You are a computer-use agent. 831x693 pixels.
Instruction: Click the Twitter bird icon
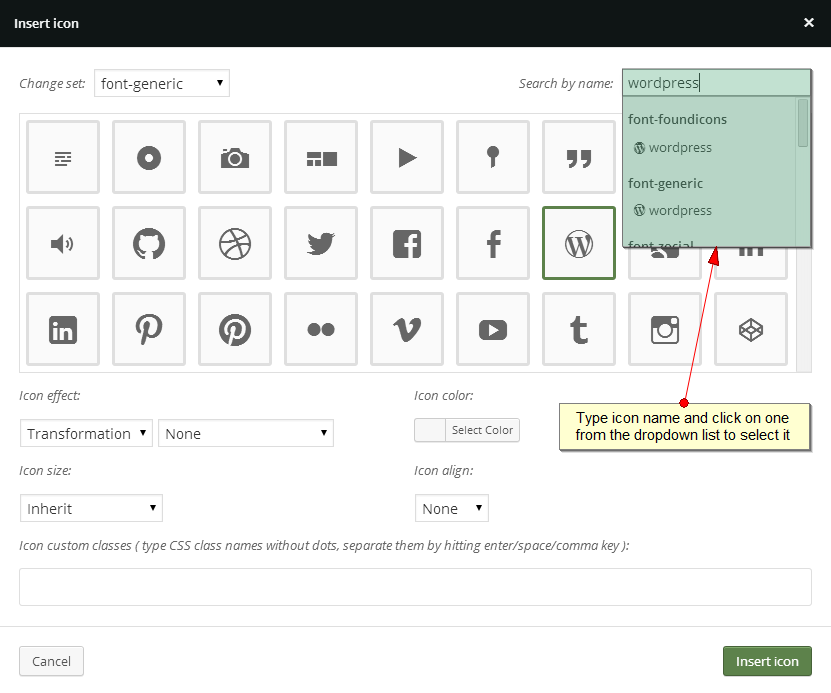point(320,243)
